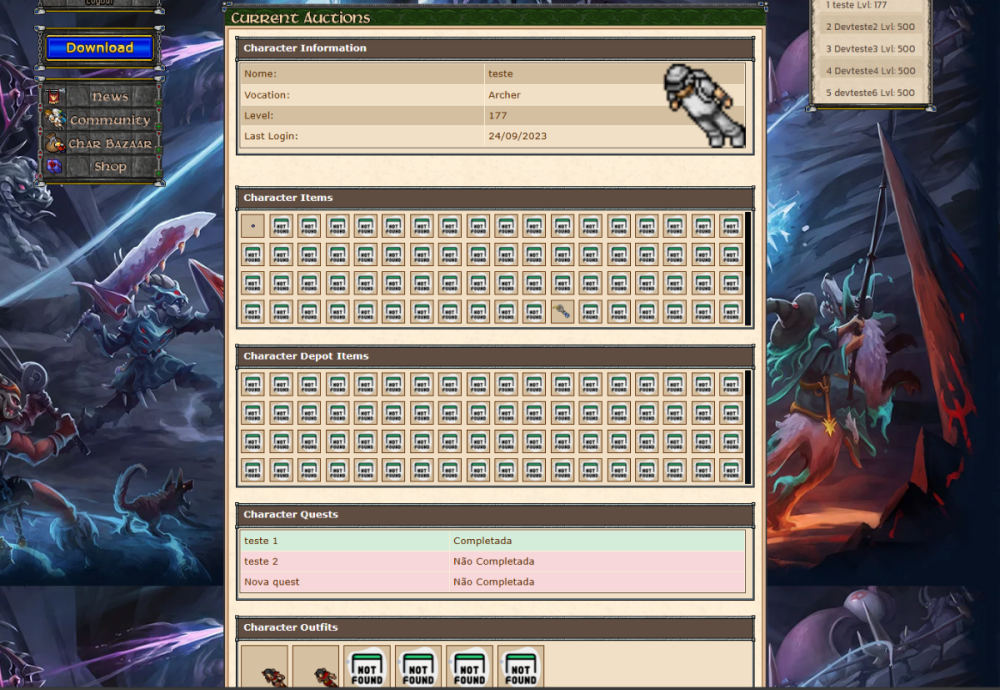This screenshot has width=1000, height=690.
Task: Select the second outfit in Character Outfits
Action: (x=316, y=668)
